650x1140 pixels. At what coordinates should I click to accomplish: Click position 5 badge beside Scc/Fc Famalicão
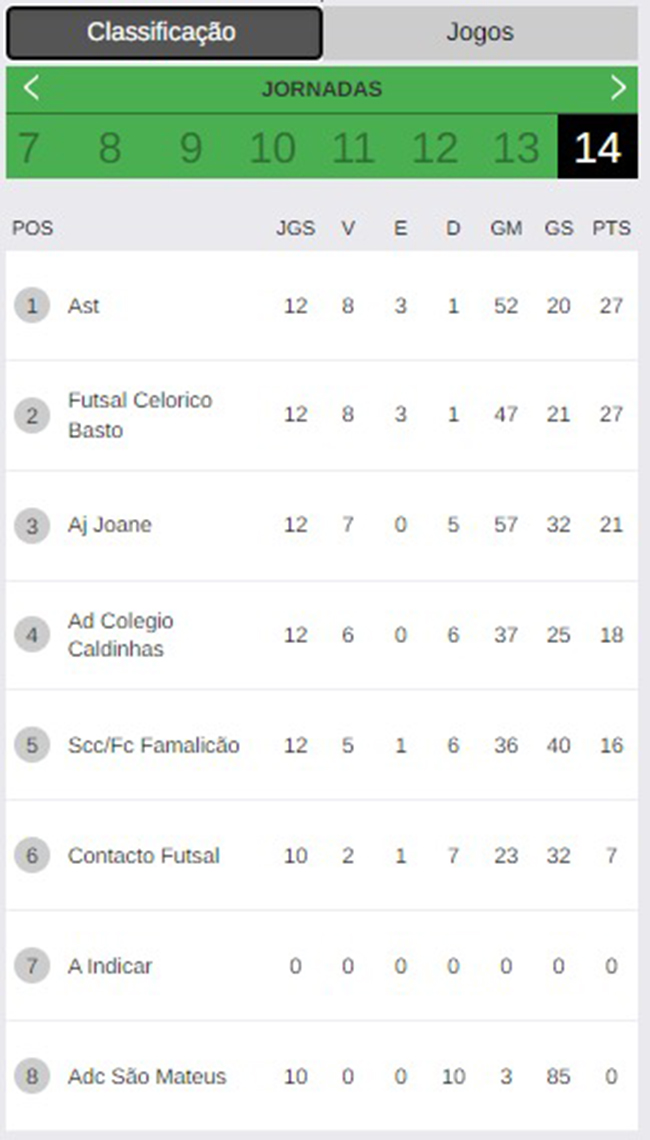(x=32, y=745)
